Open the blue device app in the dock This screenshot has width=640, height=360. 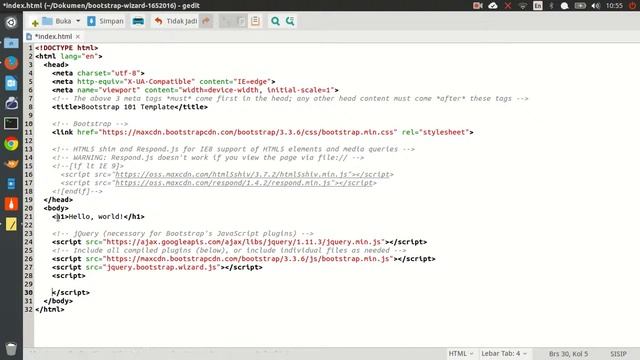coord(11,184)
